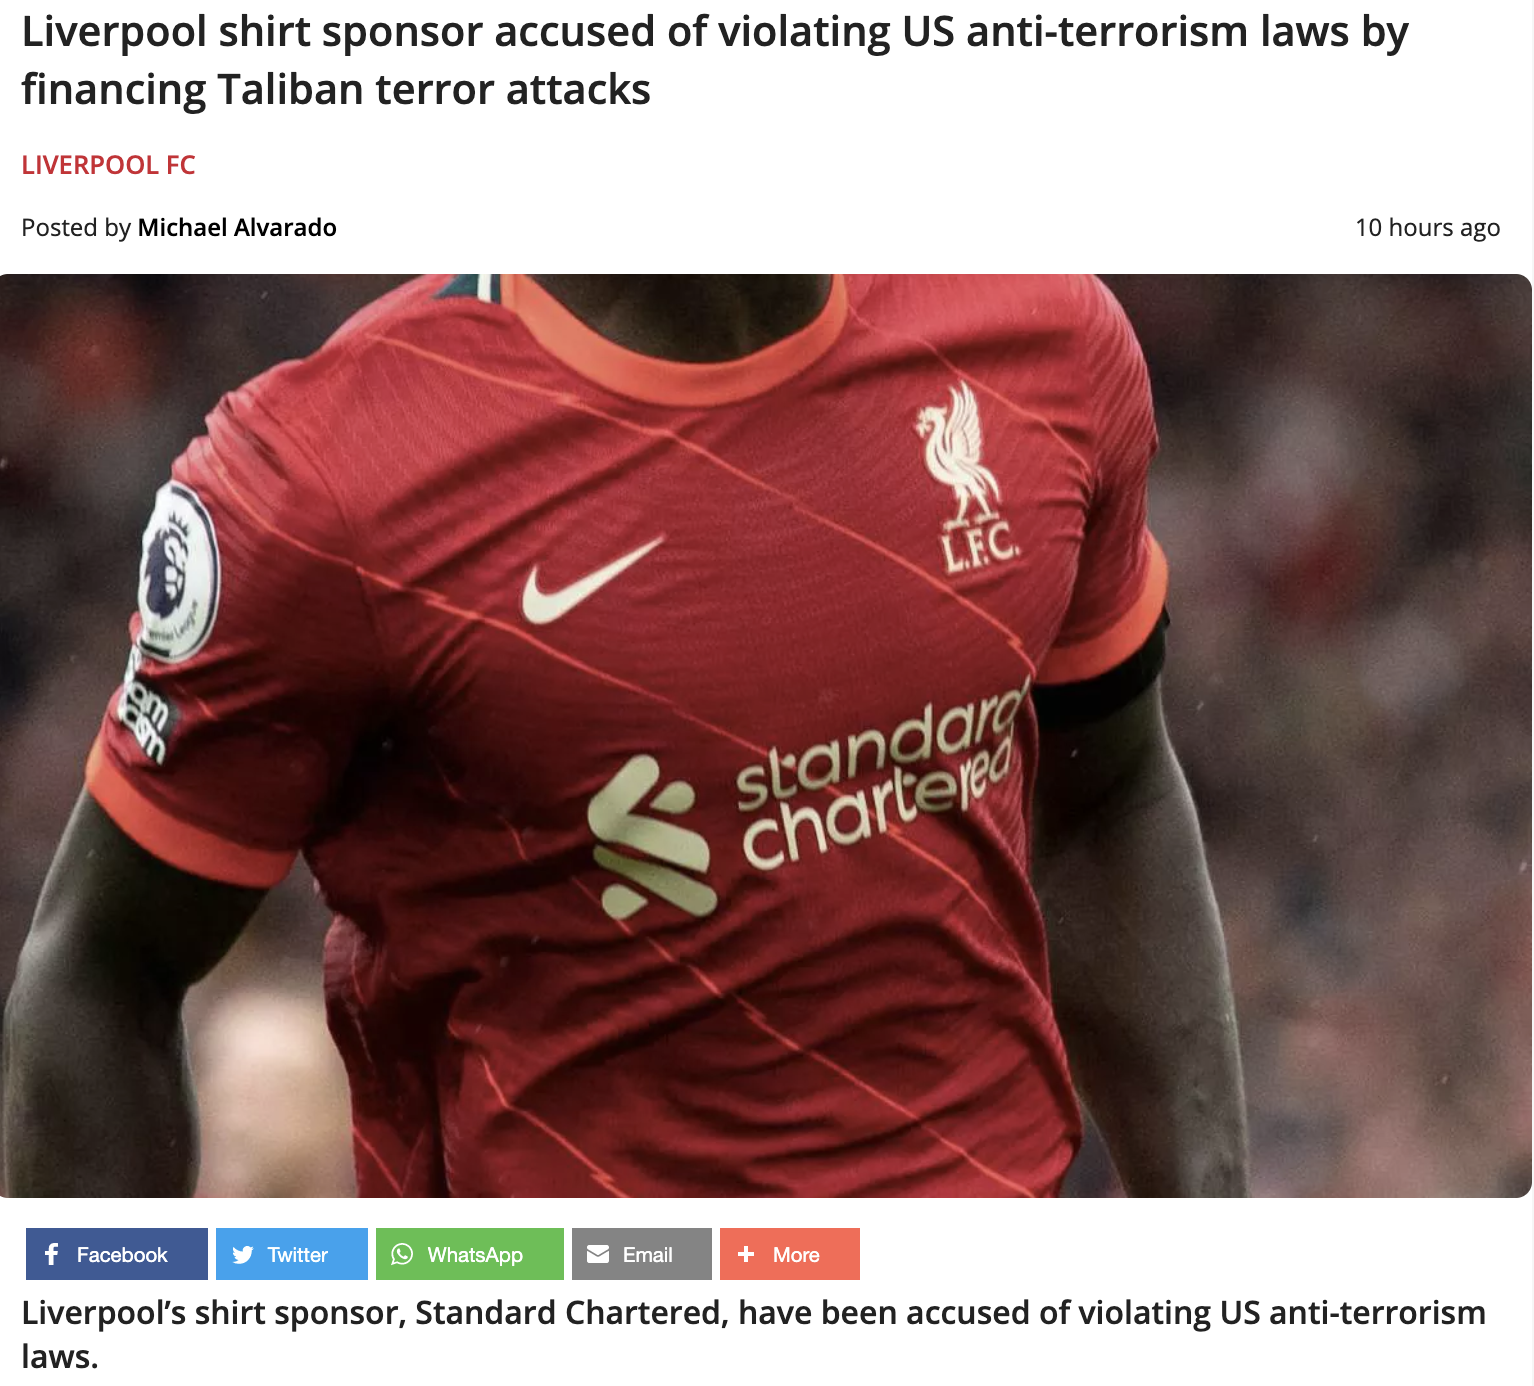Click the Email envelope icon
This screenshot has height=1386, width=1534.
(598, 1254)
